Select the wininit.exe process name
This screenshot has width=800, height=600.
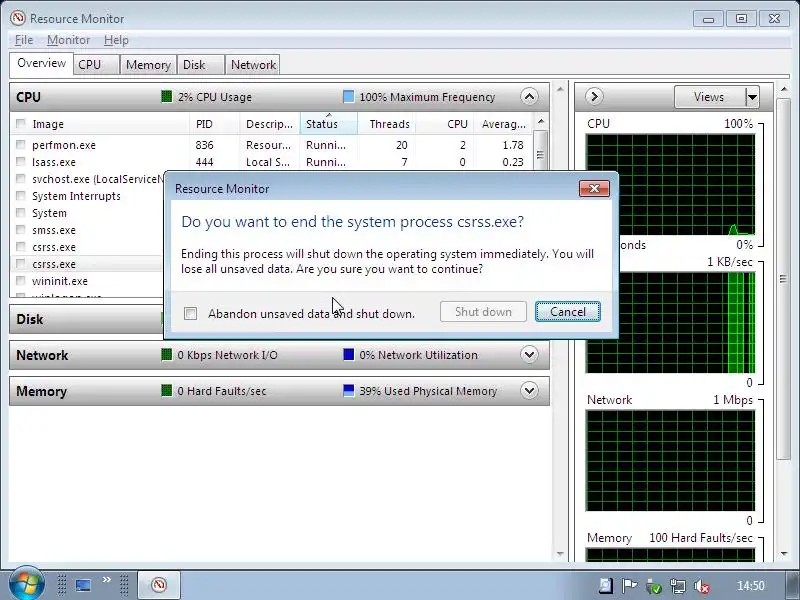click(60, 281)
